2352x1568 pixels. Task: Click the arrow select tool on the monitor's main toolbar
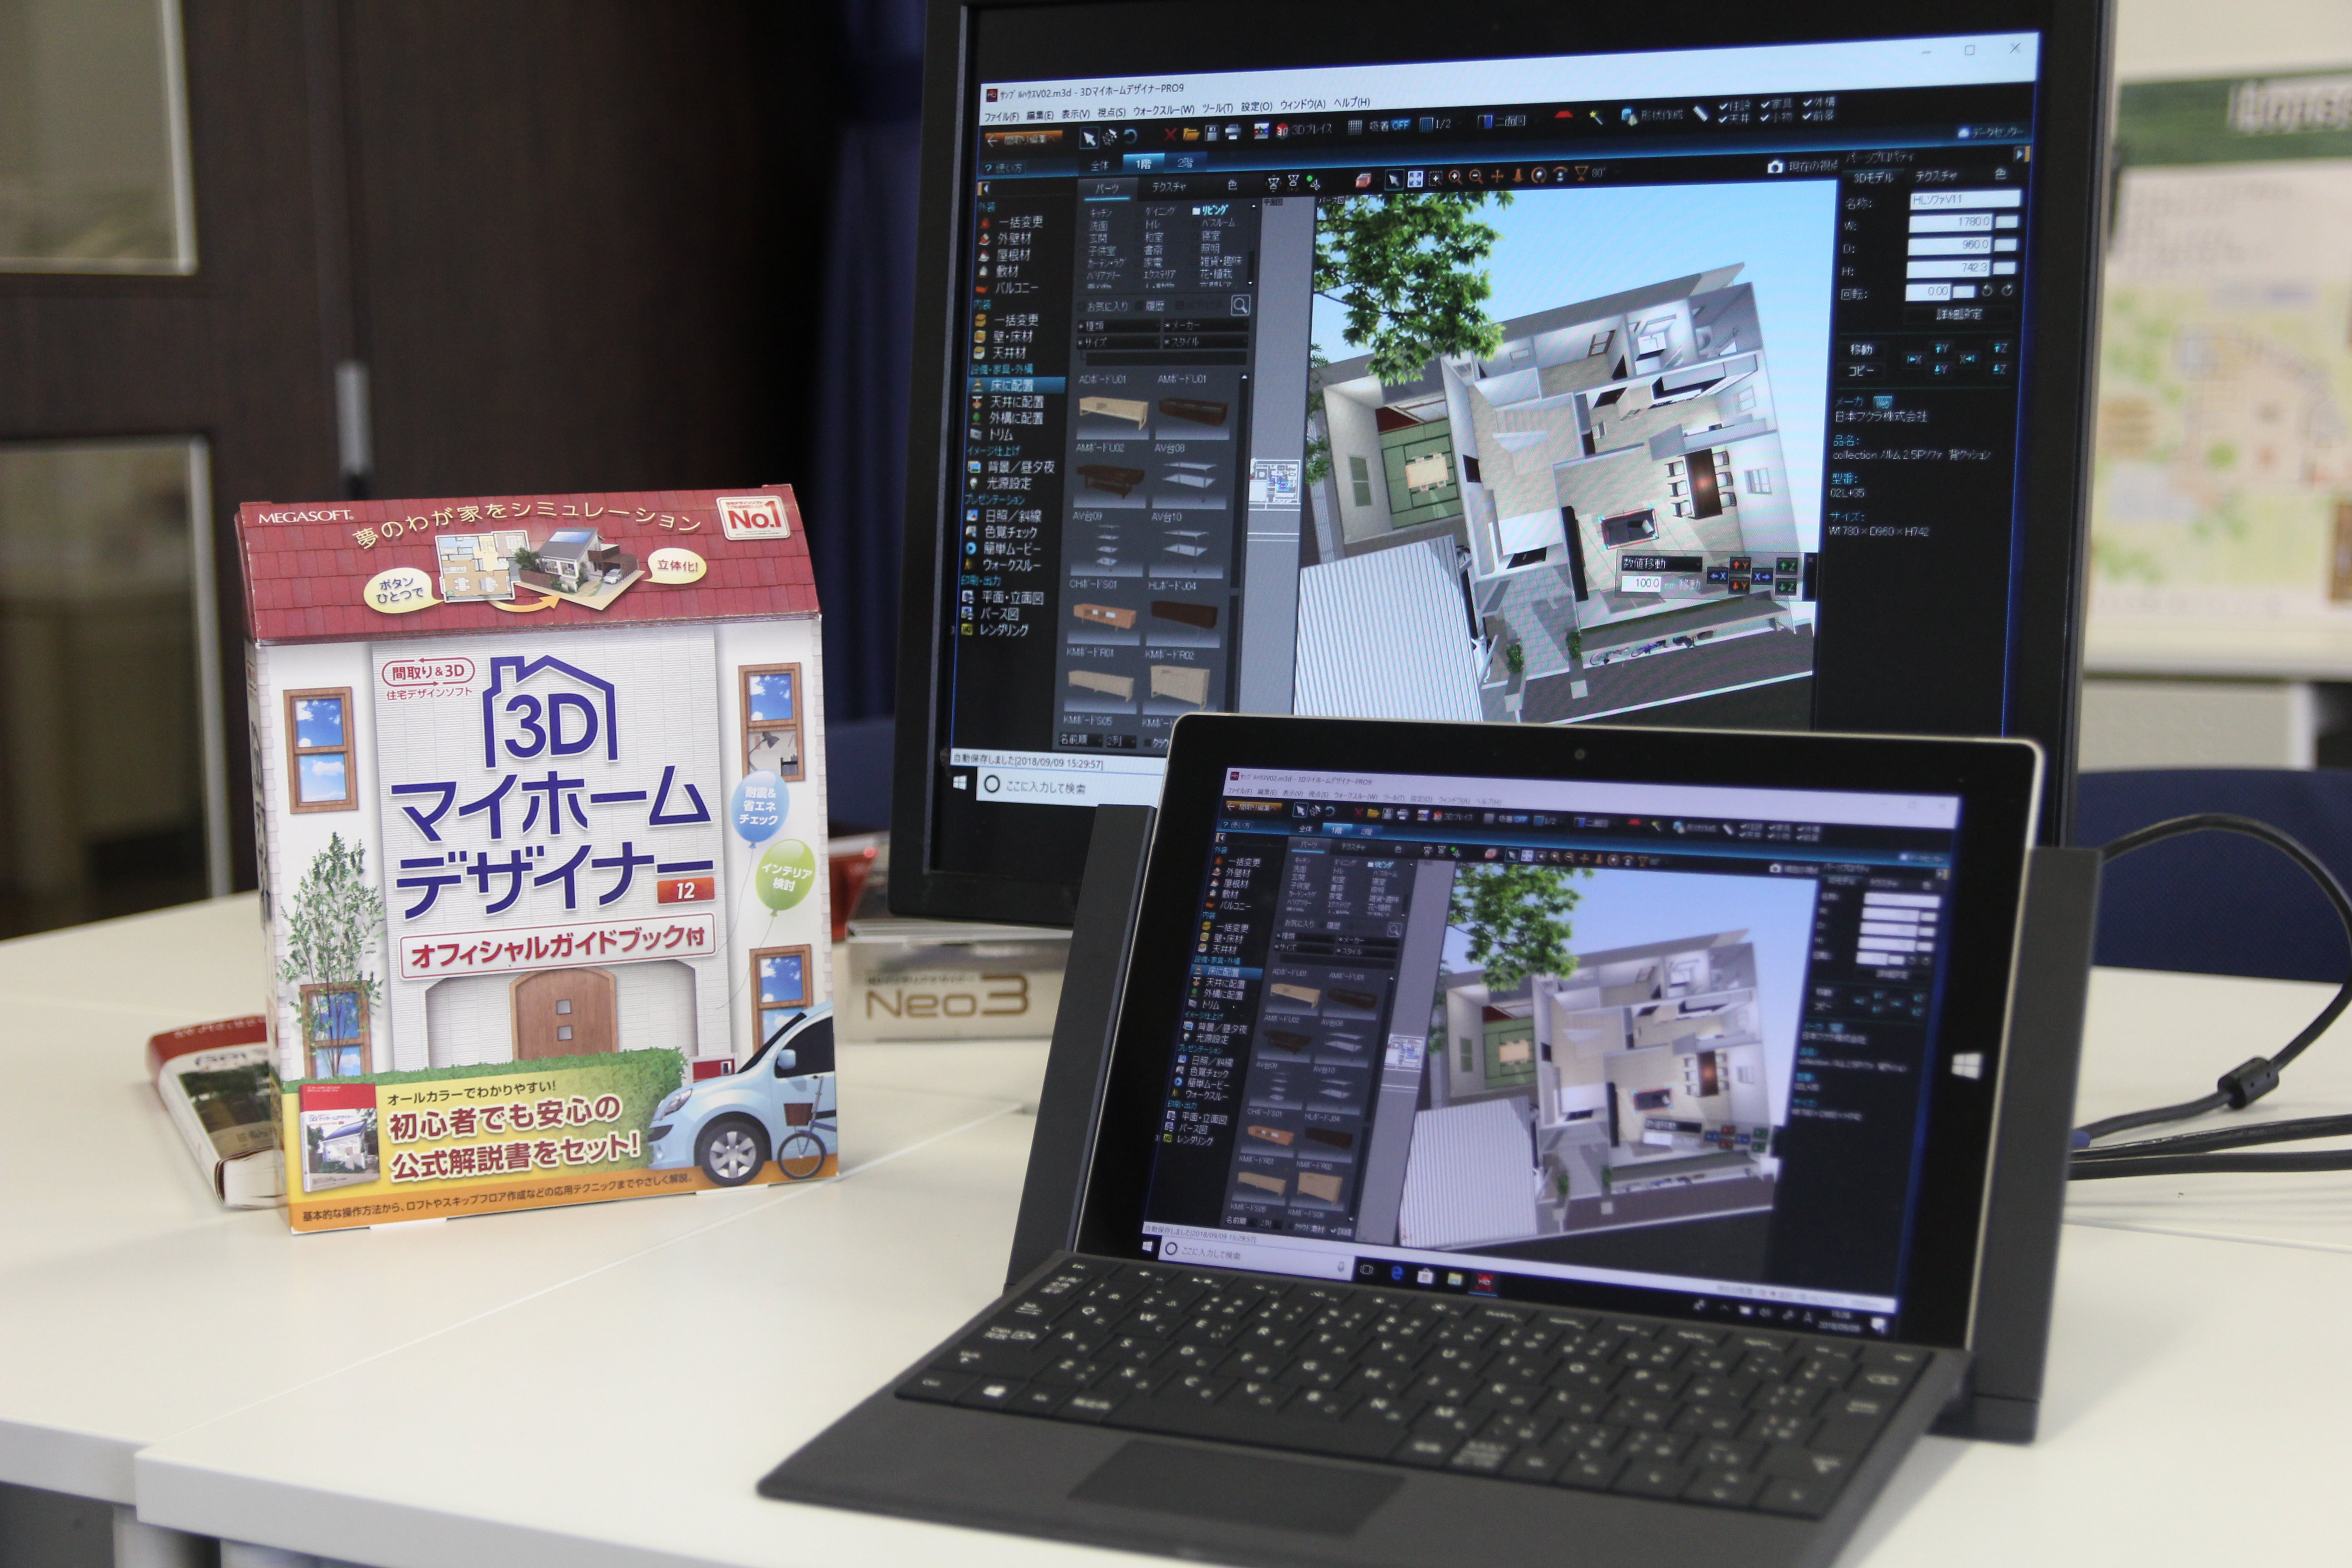coord(1089,137)
